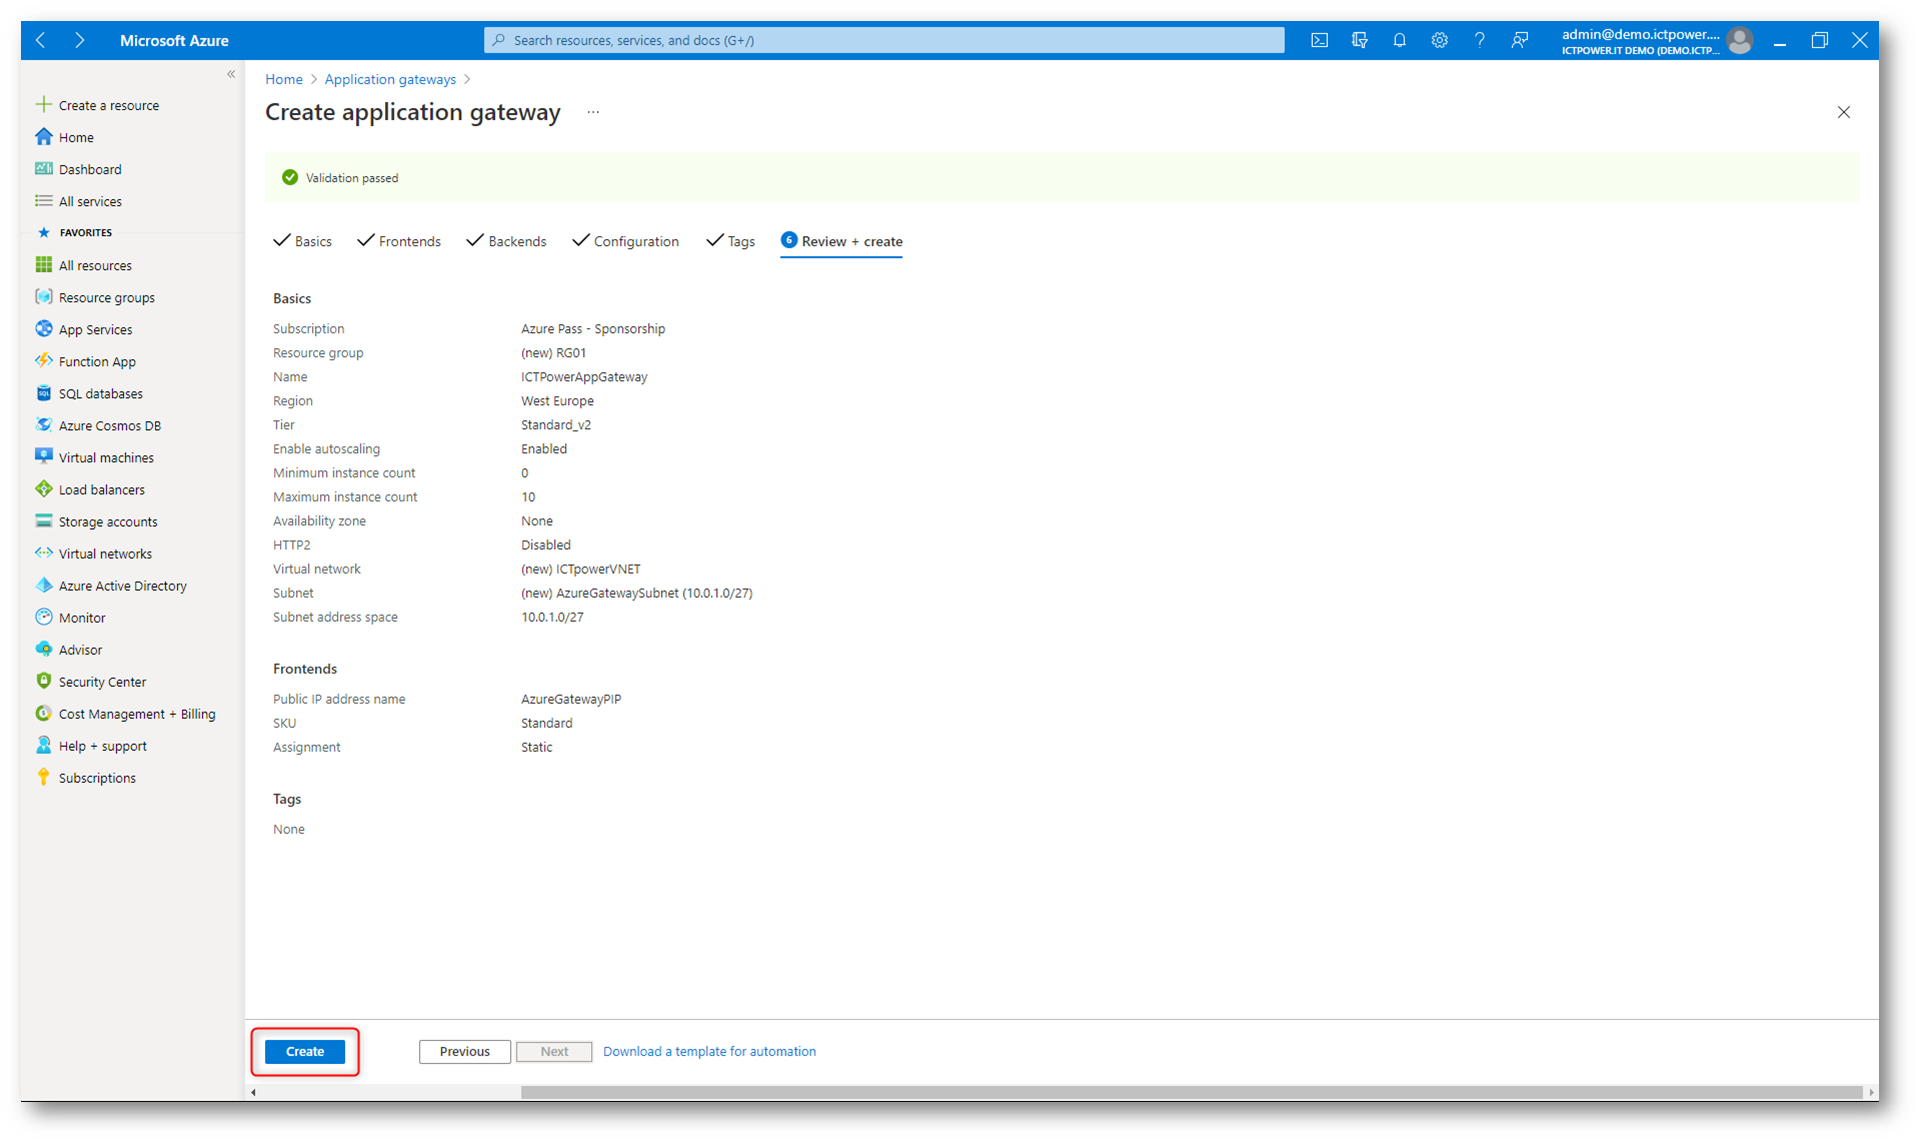The image size is (1921, 1144).
Task: Click the All resources grid icon
Action: coord(43,264)
